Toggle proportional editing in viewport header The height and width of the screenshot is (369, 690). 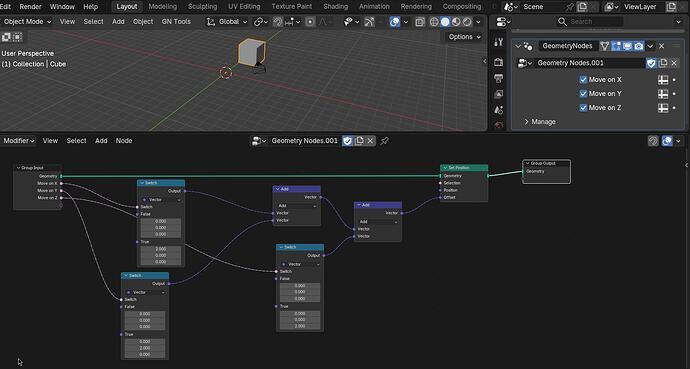(x=310, y=22)
